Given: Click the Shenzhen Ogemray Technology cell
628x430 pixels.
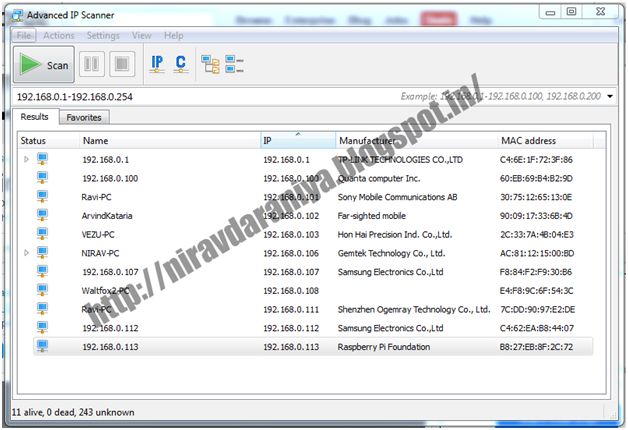Looking at the screenshot, I should tap(414, 309).
